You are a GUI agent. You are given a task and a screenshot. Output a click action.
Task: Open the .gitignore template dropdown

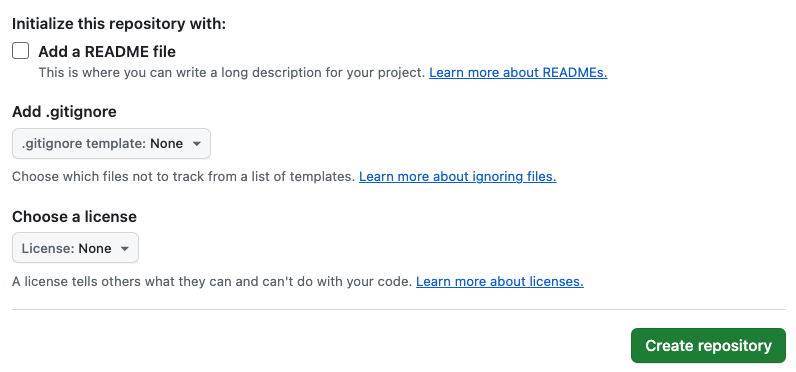(x=111, y=144)
